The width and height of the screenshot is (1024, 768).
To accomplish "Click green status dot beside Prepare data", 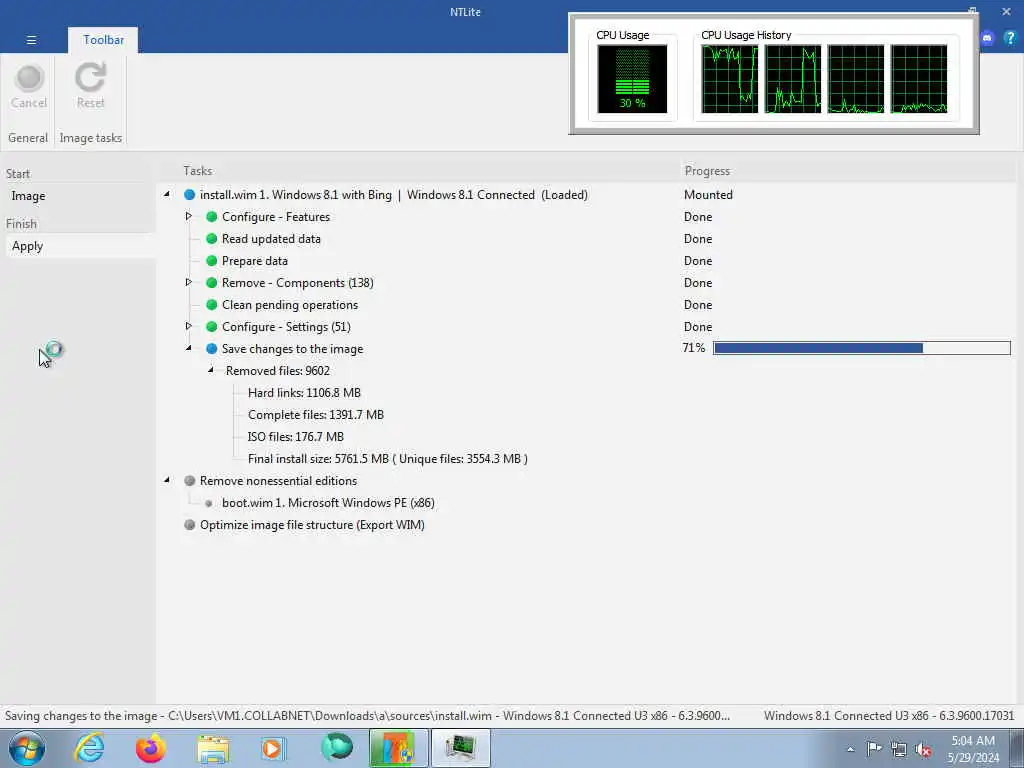I will pyautogui.click(x=212, y=261).
